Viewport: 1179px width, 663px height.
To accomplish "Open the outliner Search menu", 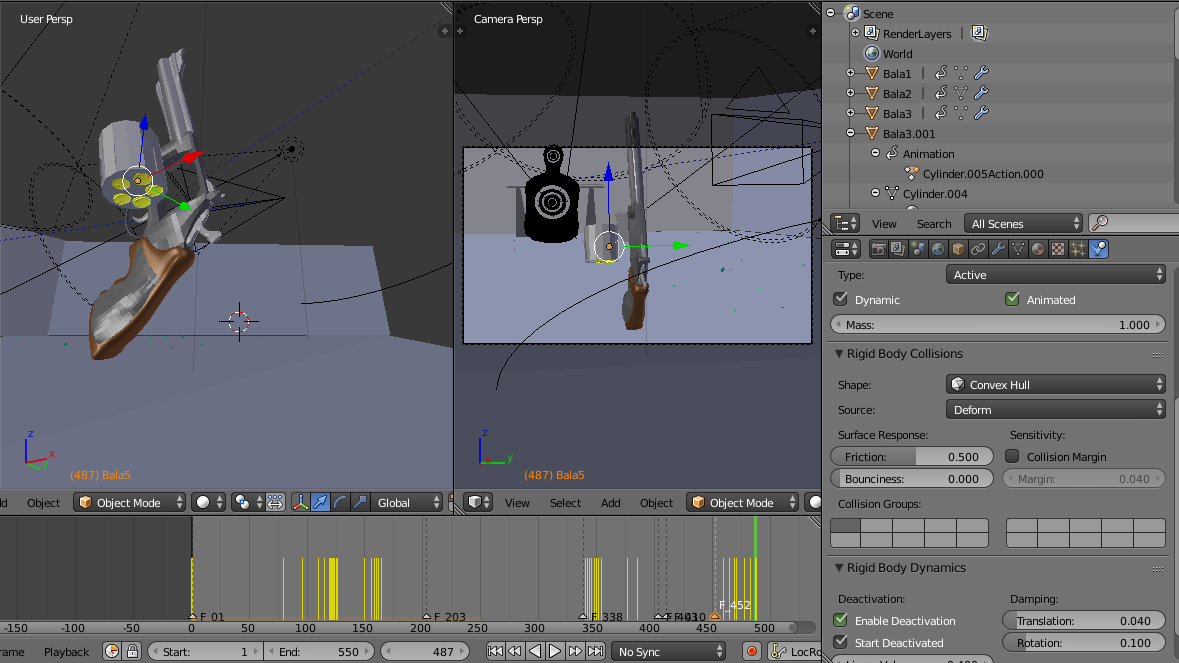I will (933, 224).
